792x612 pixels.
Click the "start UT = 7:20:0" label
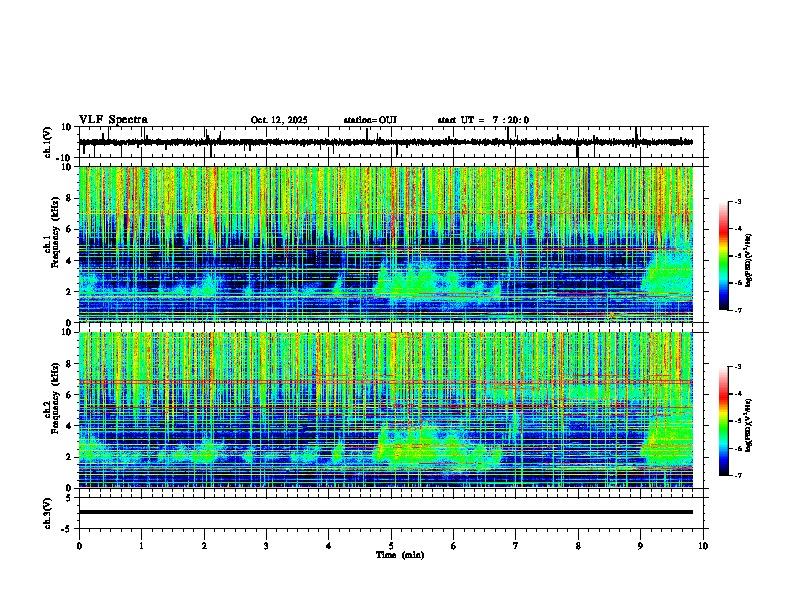tap(483, 120)
